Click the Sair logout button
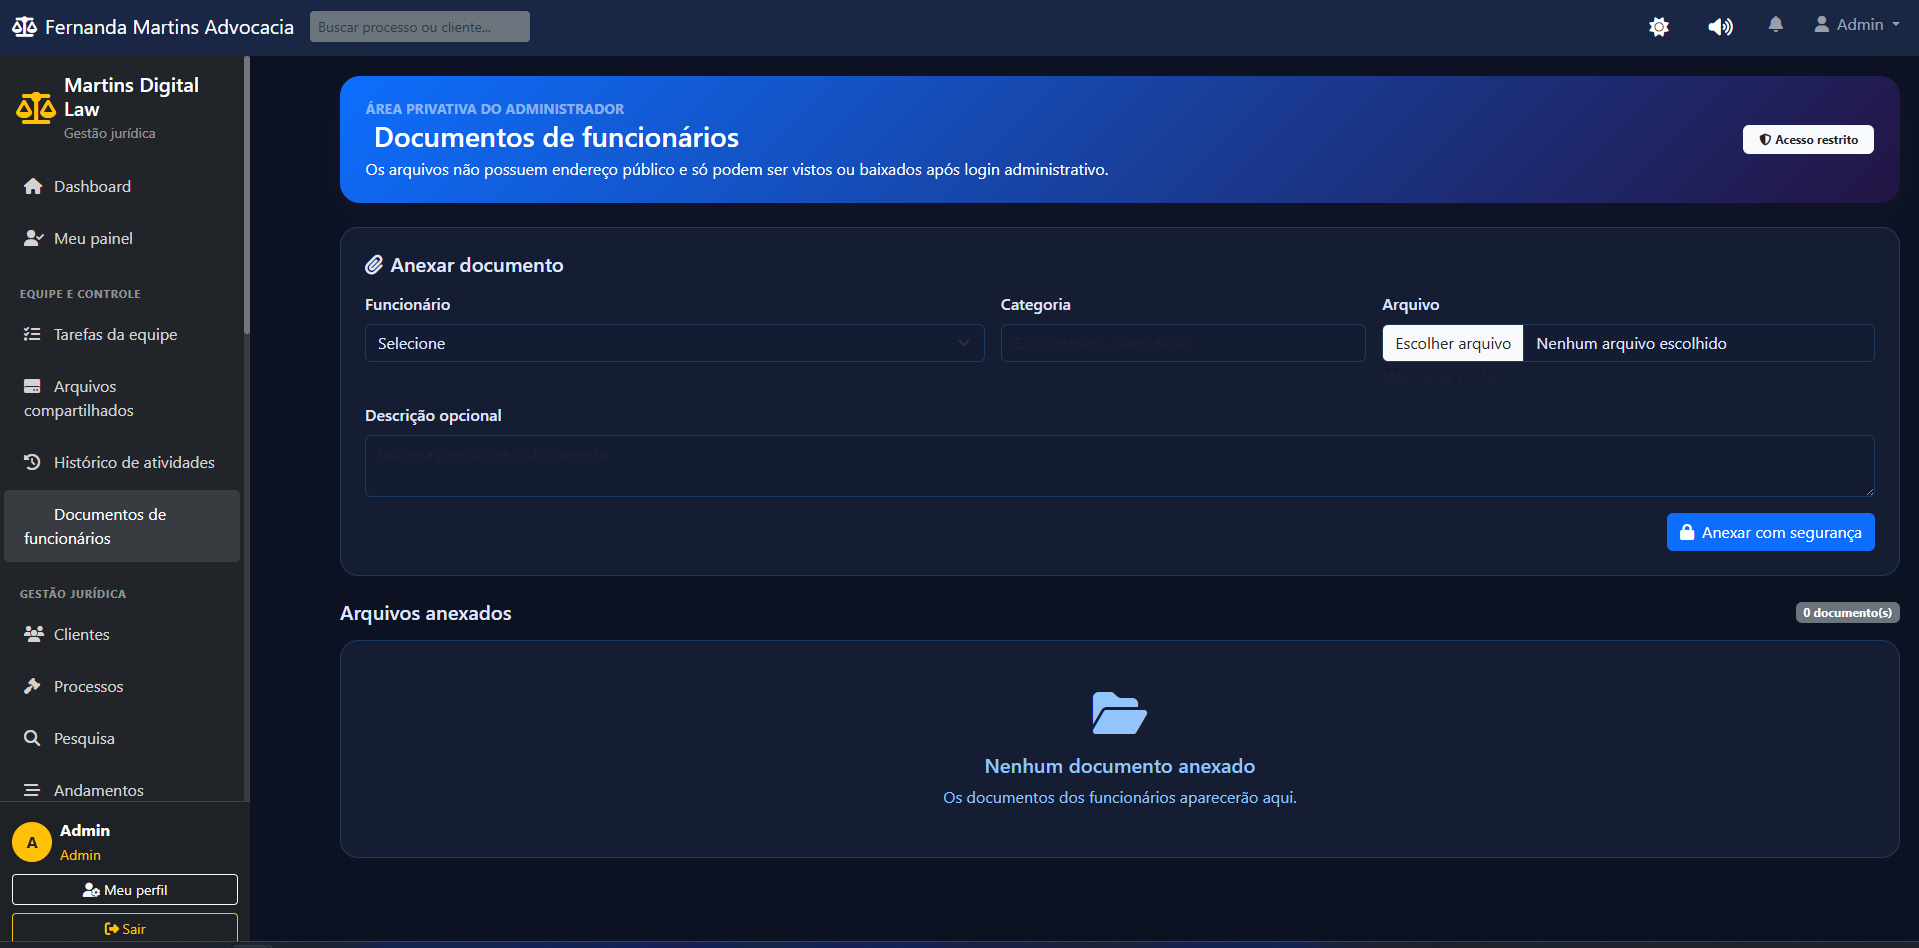The image size is (1919, 948). [125, 929]
